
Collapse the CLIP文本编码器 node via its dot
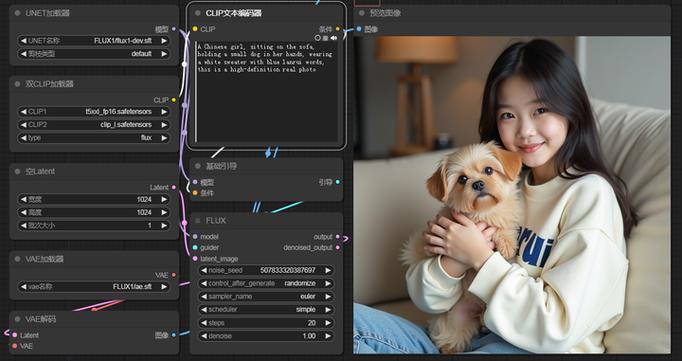pos(198,13)
